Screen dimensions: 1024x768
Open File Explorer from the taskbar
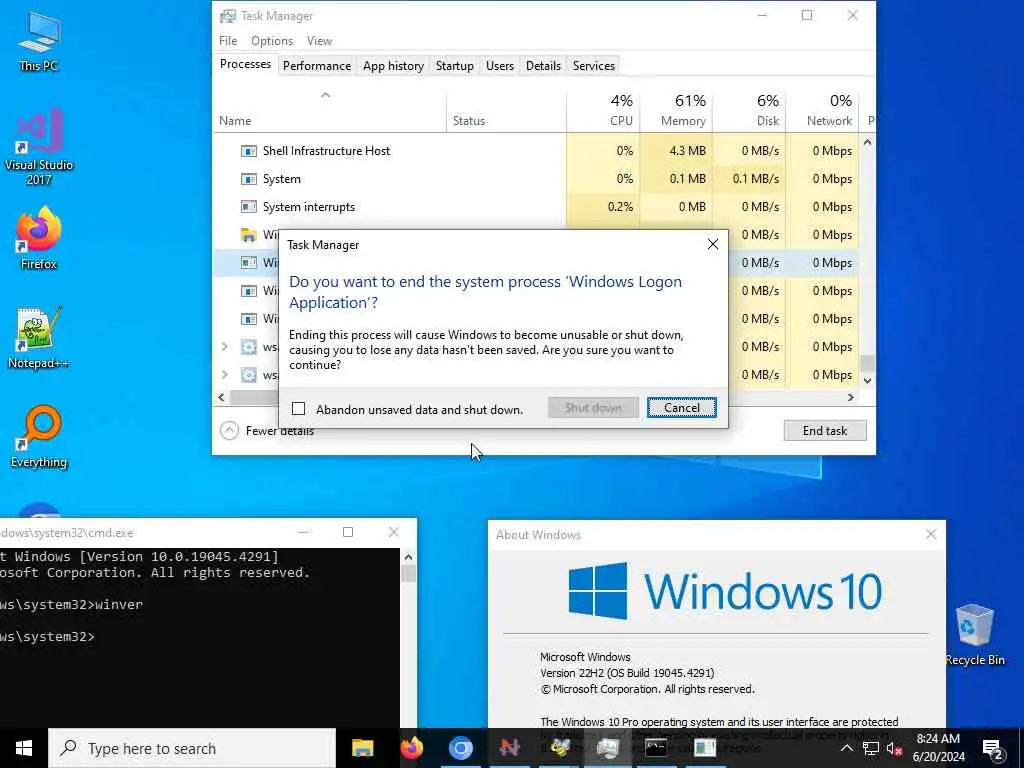[x=362, y=748]
